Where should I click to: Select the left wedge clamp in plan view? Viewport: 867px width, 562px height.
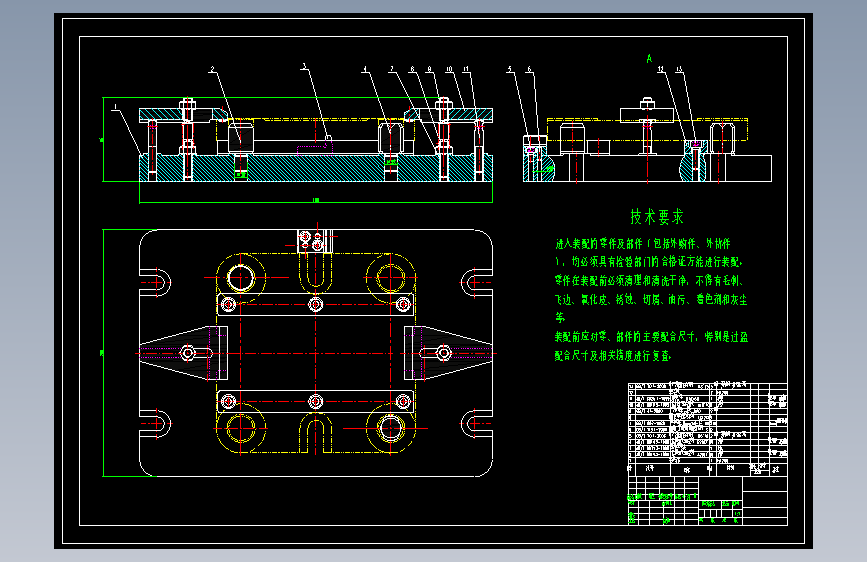coord(184,353)
